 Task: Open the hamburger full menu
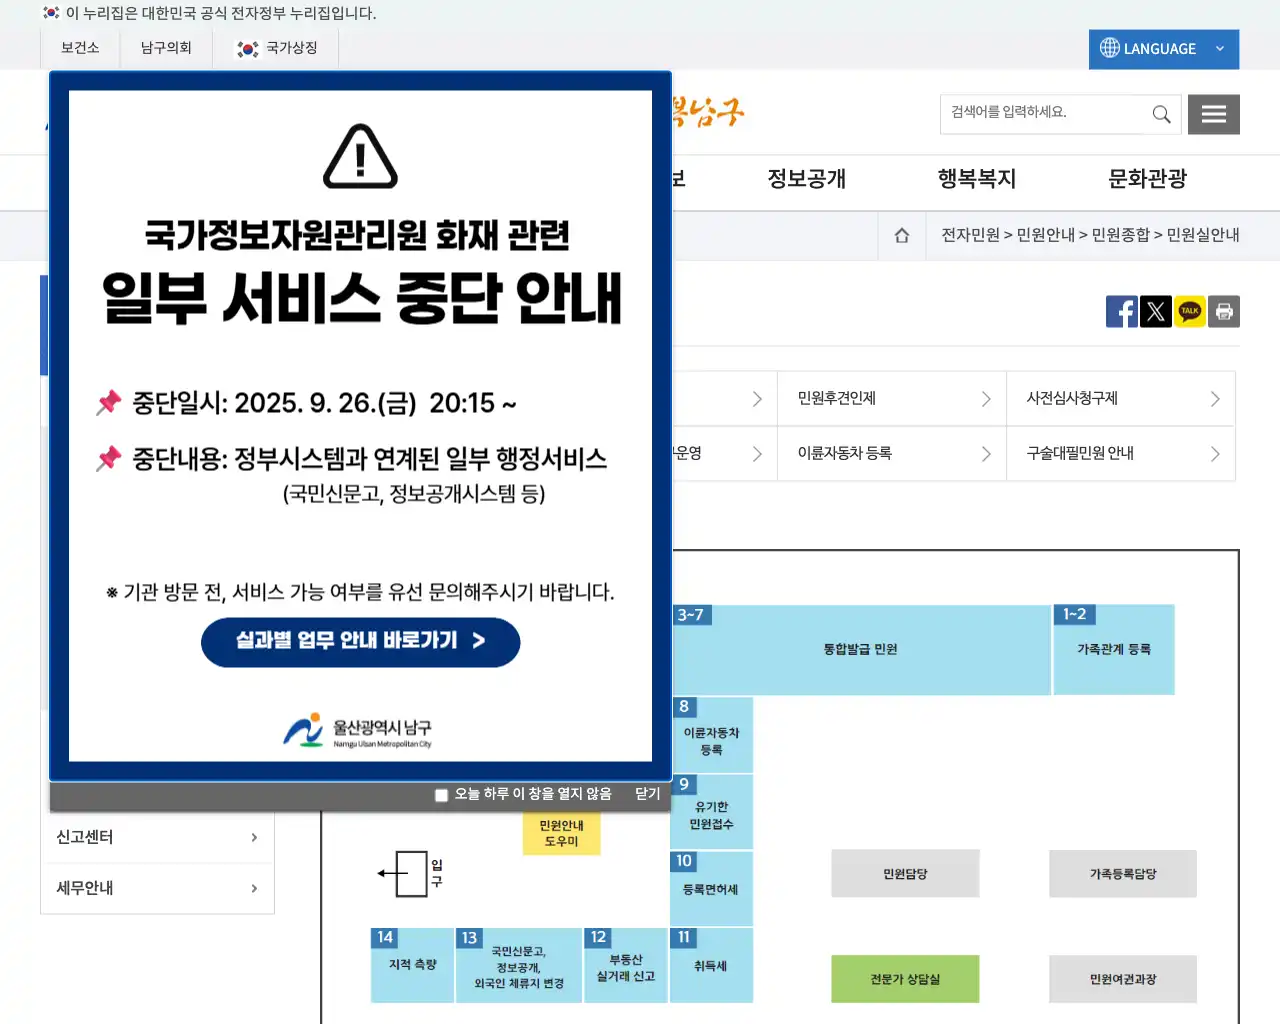pos(1214,114)
